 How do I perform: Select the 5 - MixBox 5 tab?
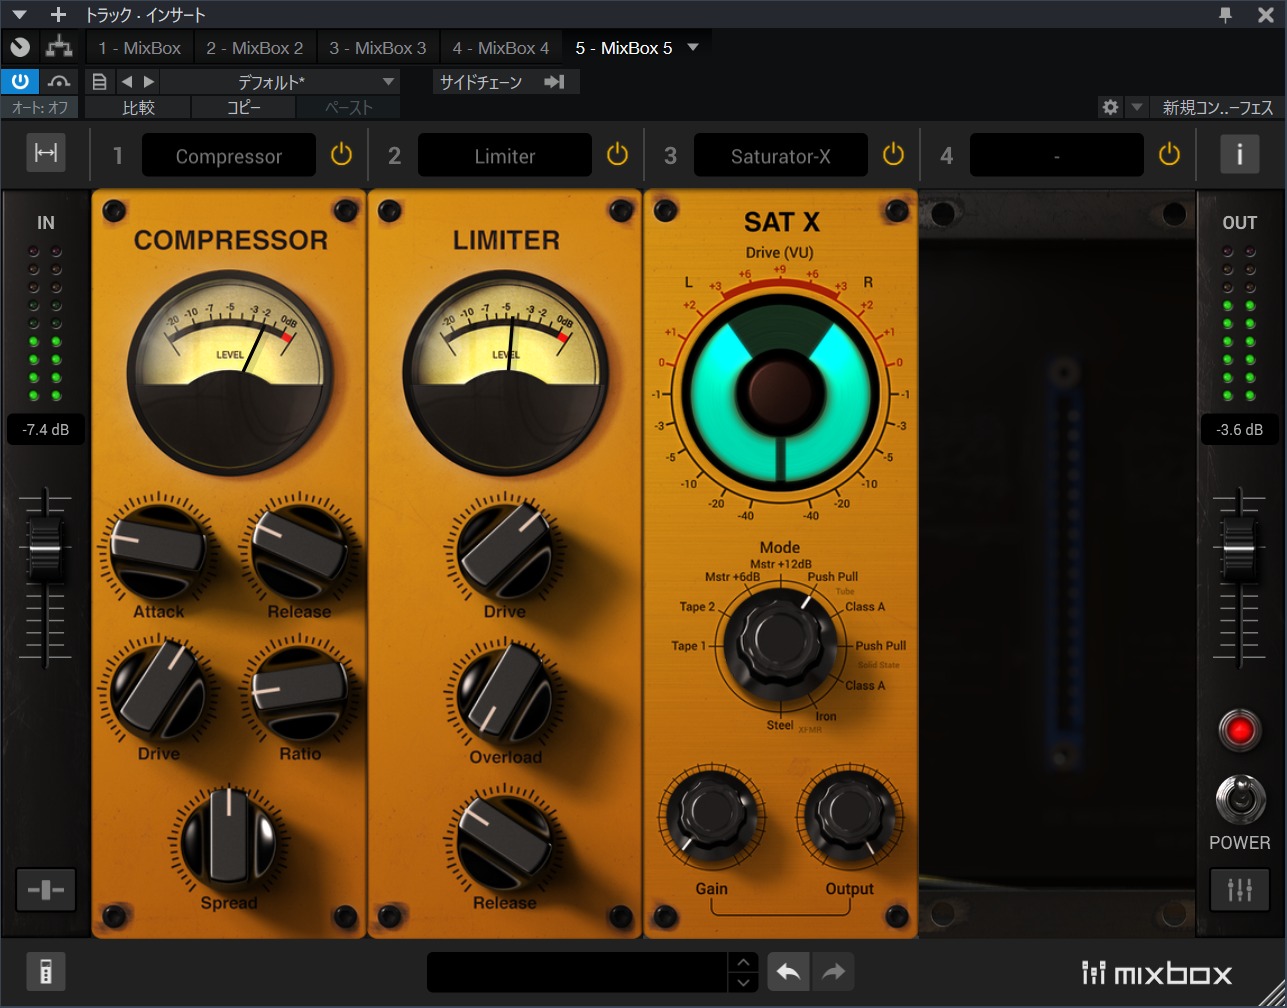(624, 47)
